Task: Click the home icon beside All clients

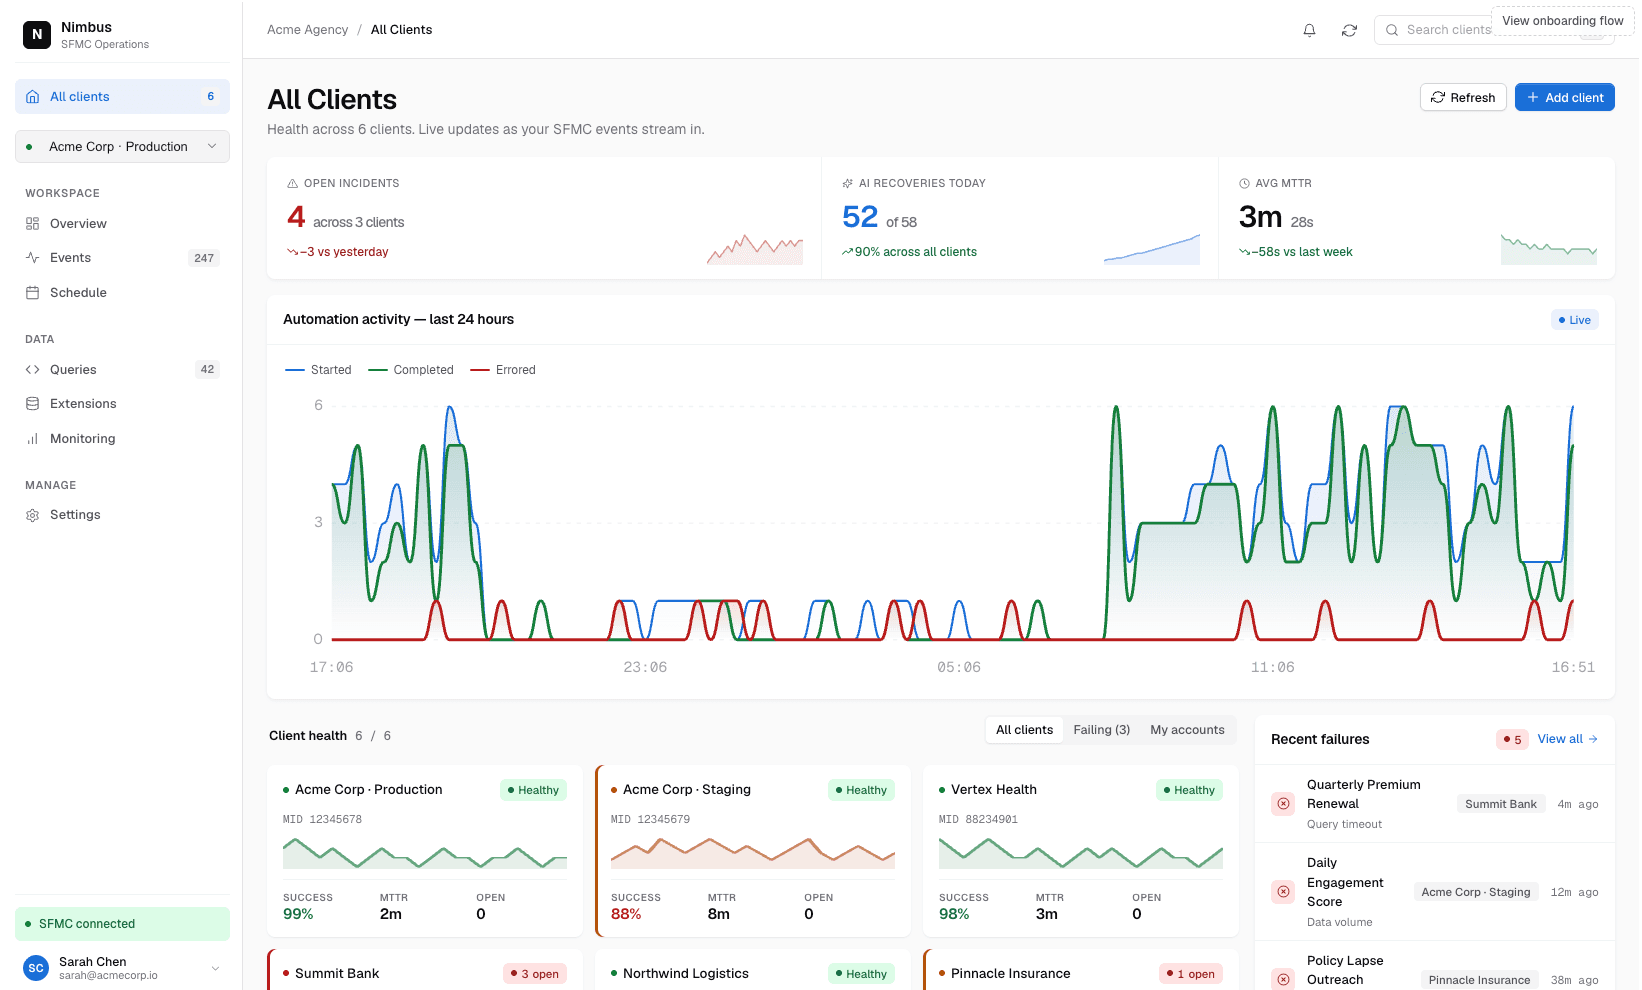Action: [x=32, y=97]
